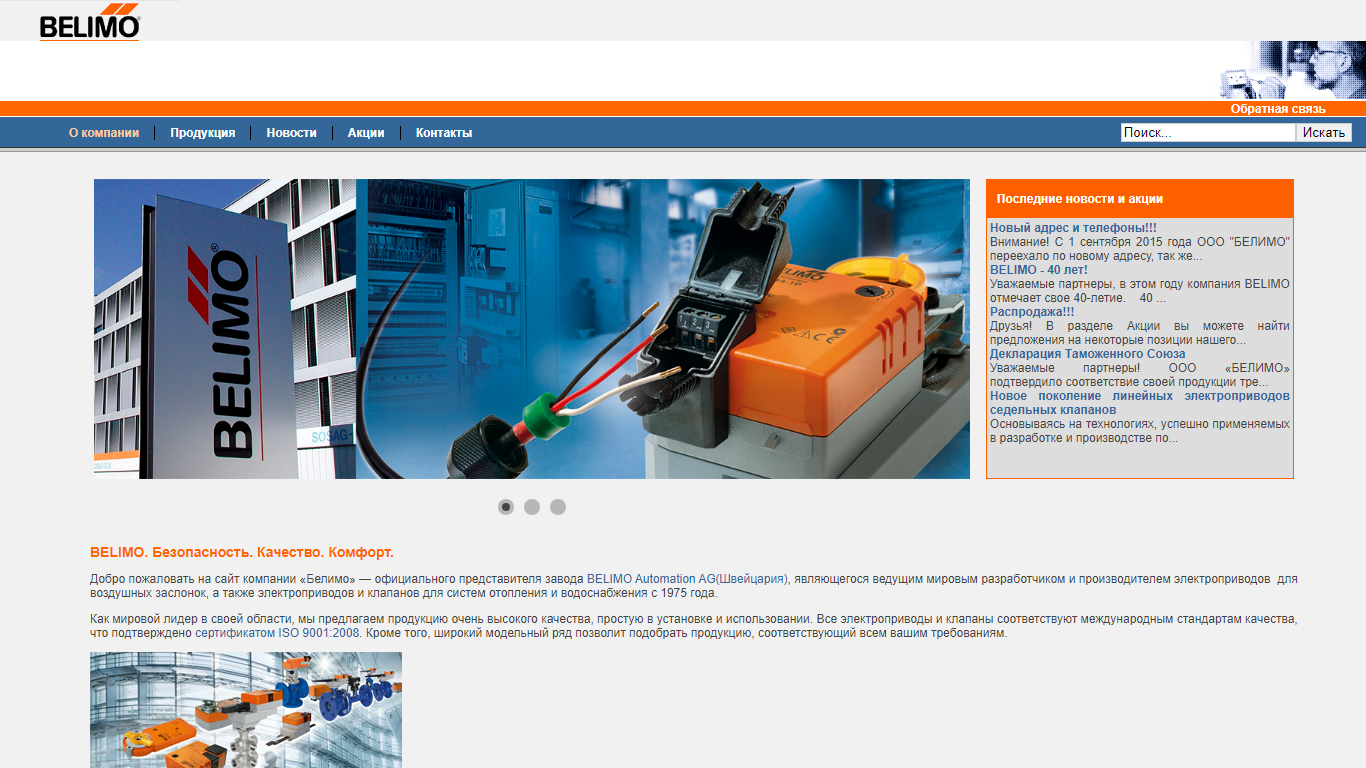Select the first slider dot

506,507
